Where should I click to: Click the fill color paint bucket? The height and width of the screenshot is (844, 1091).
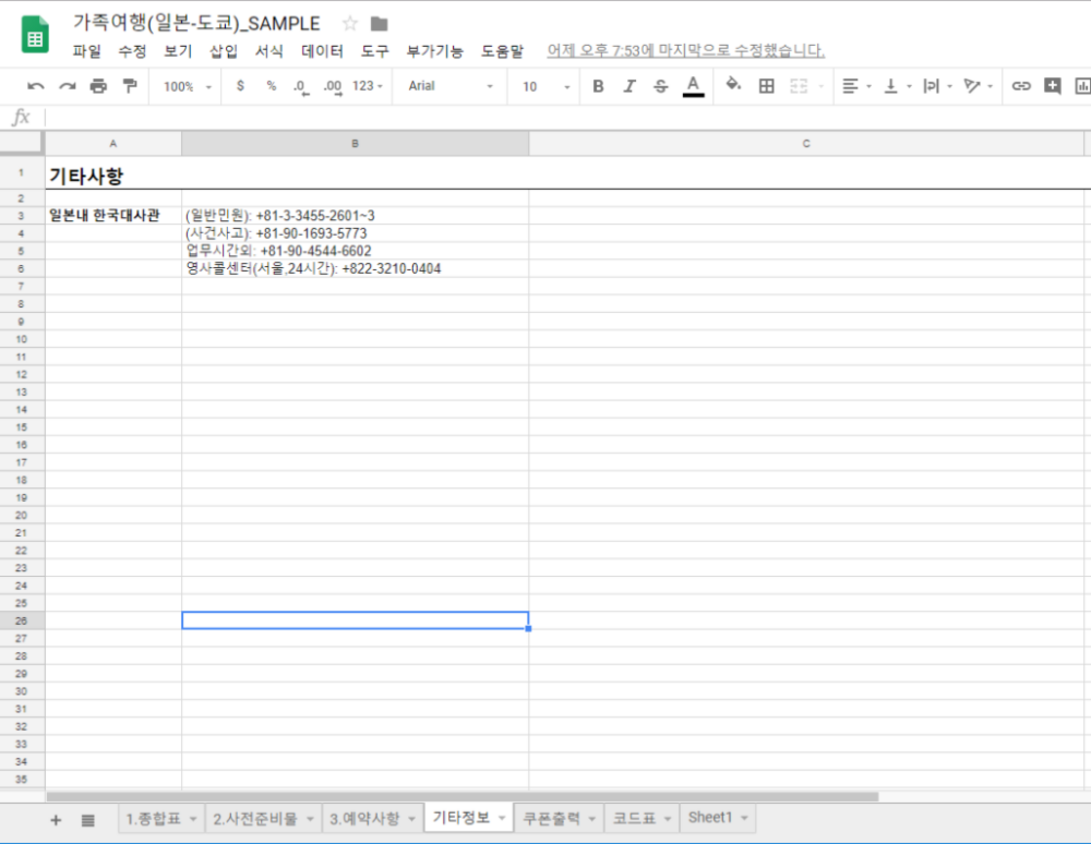733,86
